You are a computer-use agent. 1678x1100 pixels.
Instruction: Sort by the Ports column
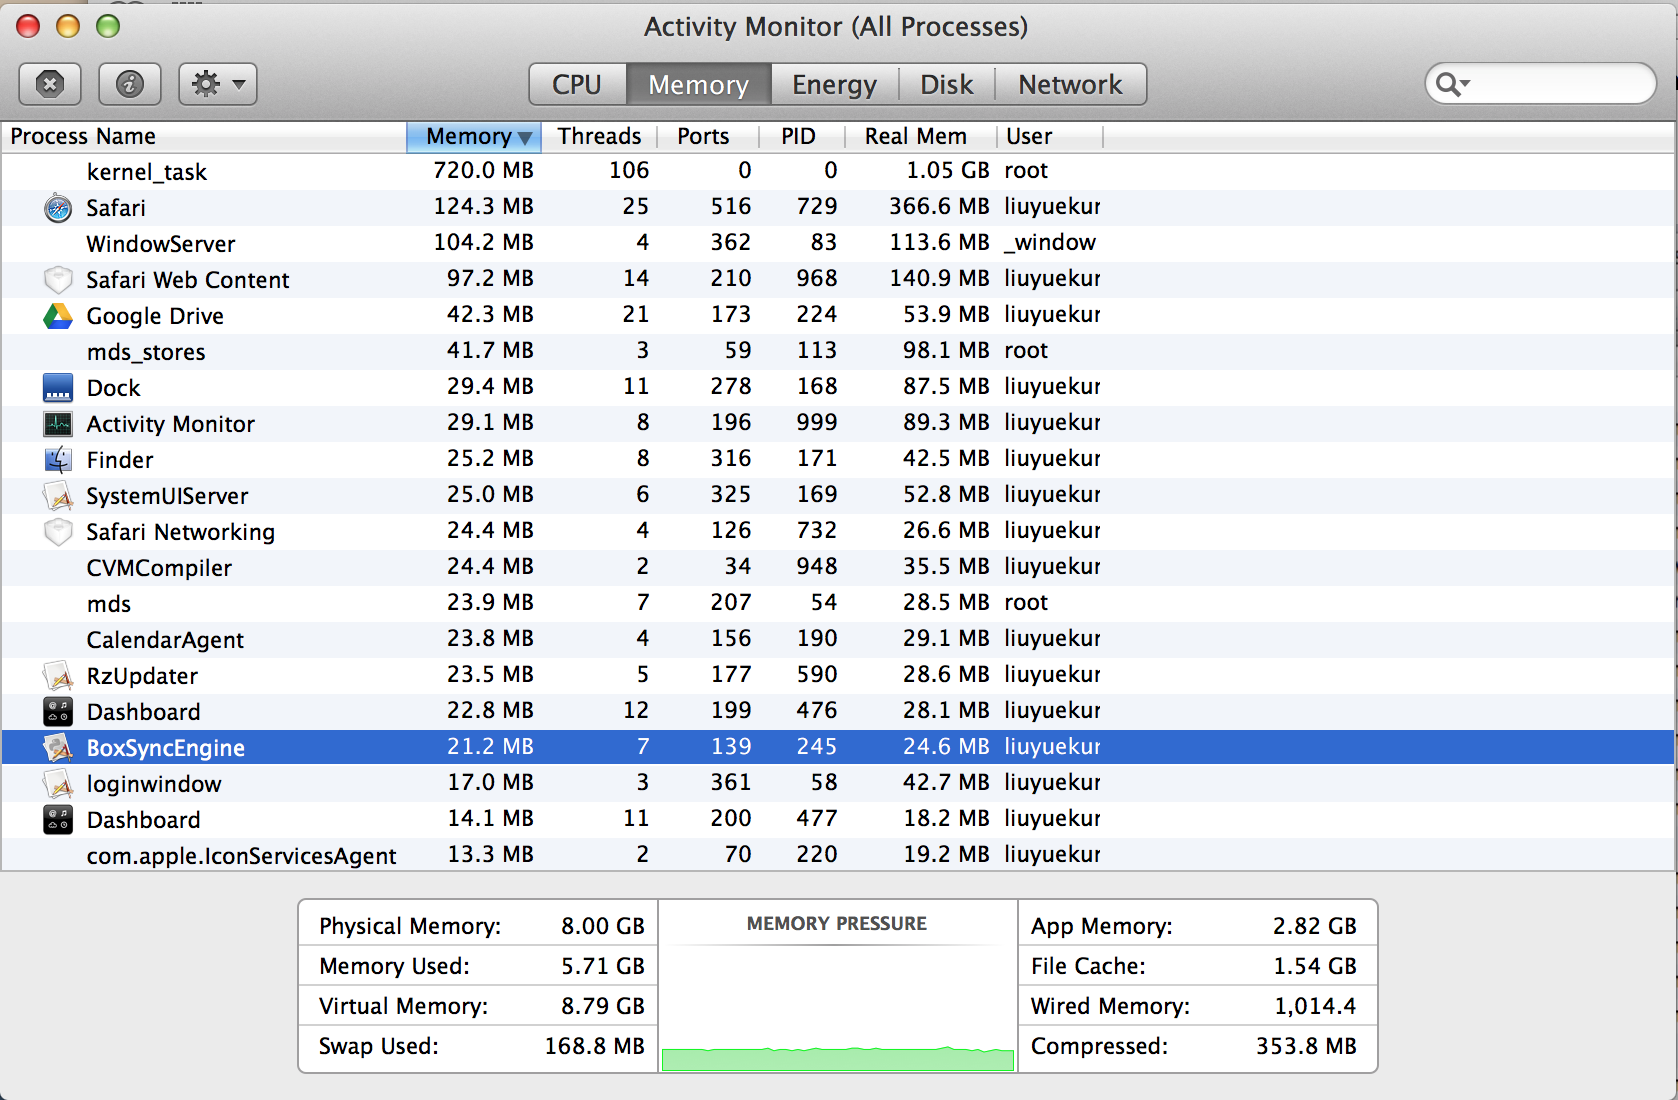click(x=707, y=136)
